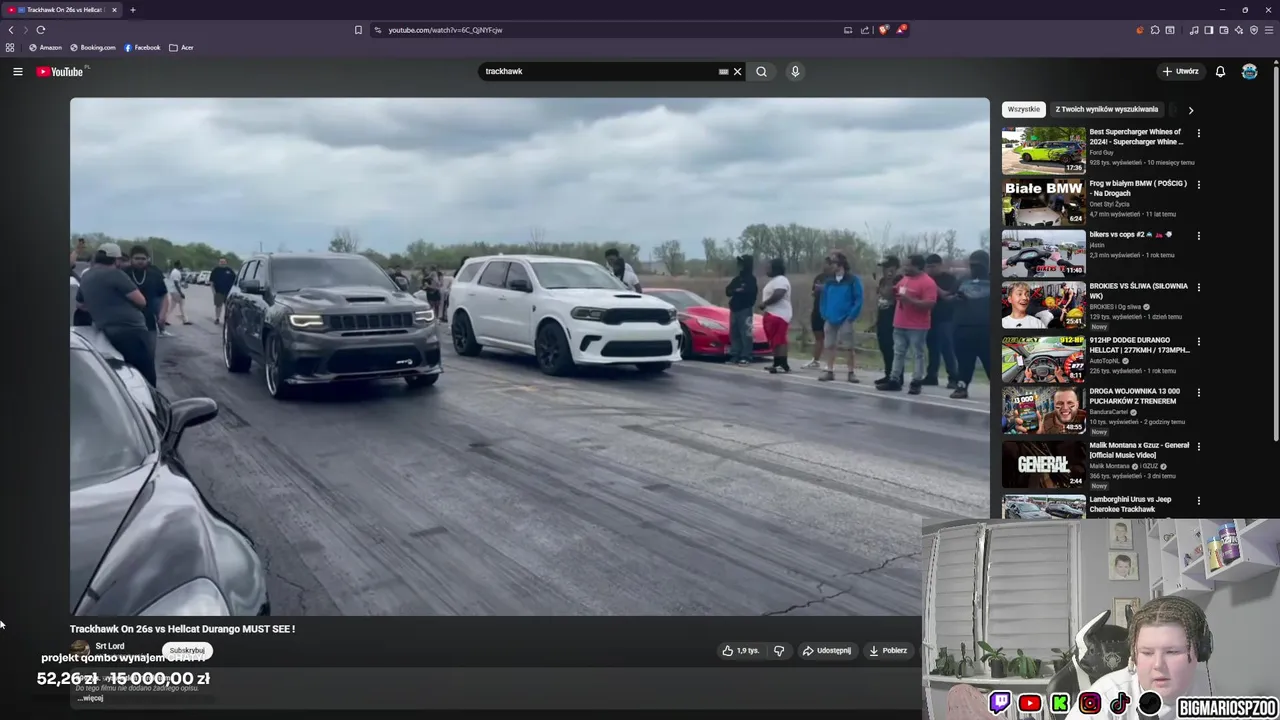Screen dimensions: 1280x720
Task: Open a new browser tab with plus
Action: 132,10
